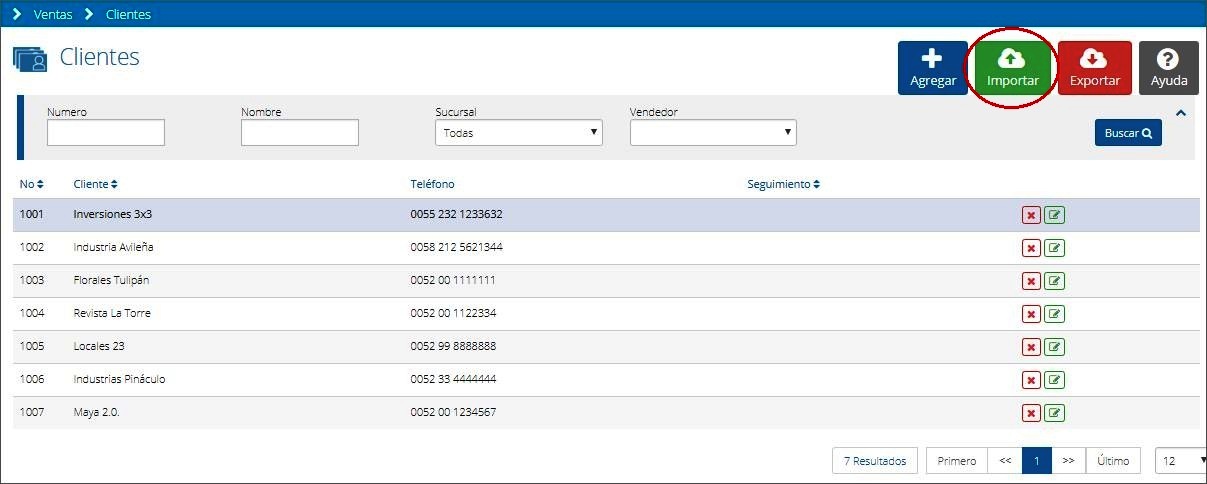Delete client Locales 23
The height and width of the screenshot is (484, 1207).
tap(1031, 347)
